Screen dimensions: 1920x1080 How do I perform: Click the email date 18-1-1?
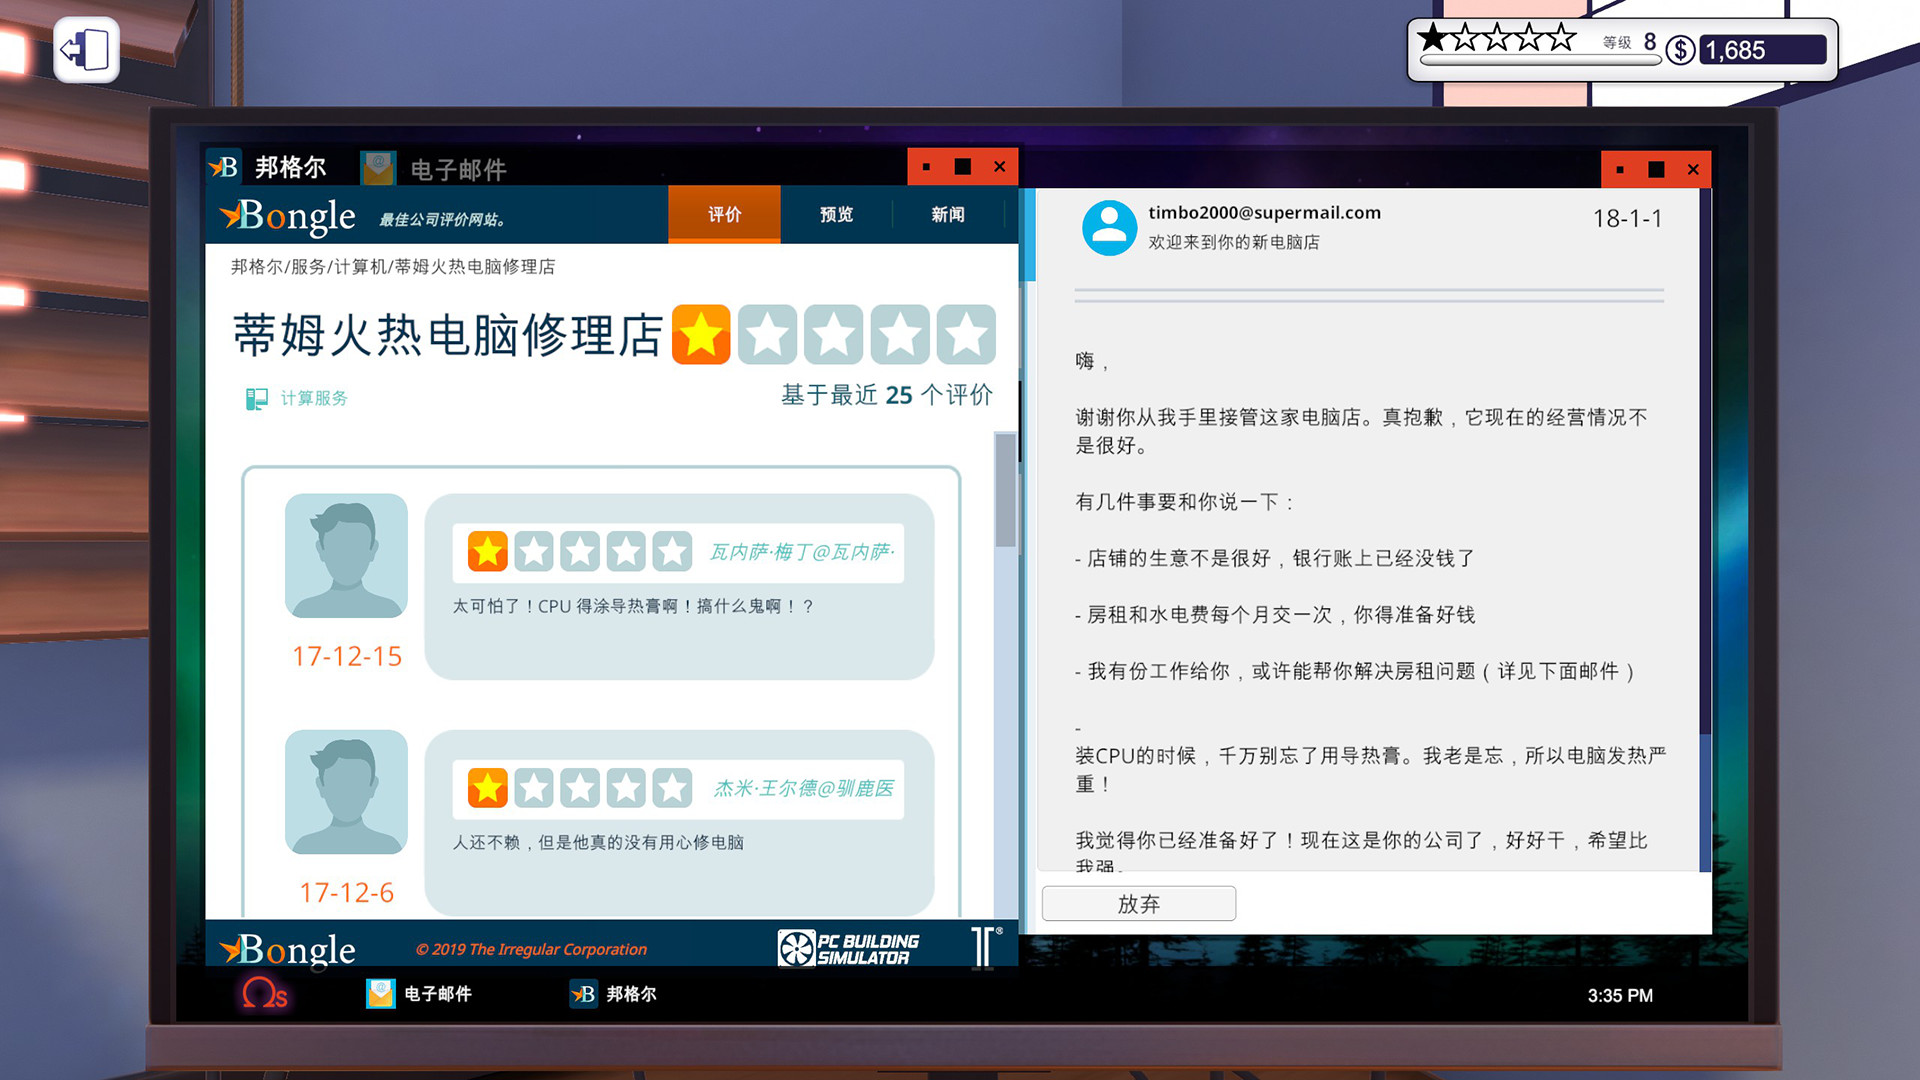(1627, 218)
